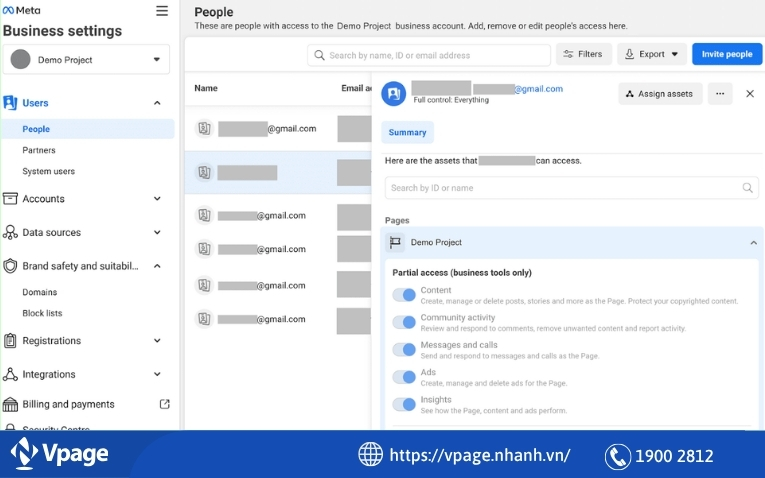765x478 pixels.
Task: Click the Assign assets button
Action: tap(660, 94)
